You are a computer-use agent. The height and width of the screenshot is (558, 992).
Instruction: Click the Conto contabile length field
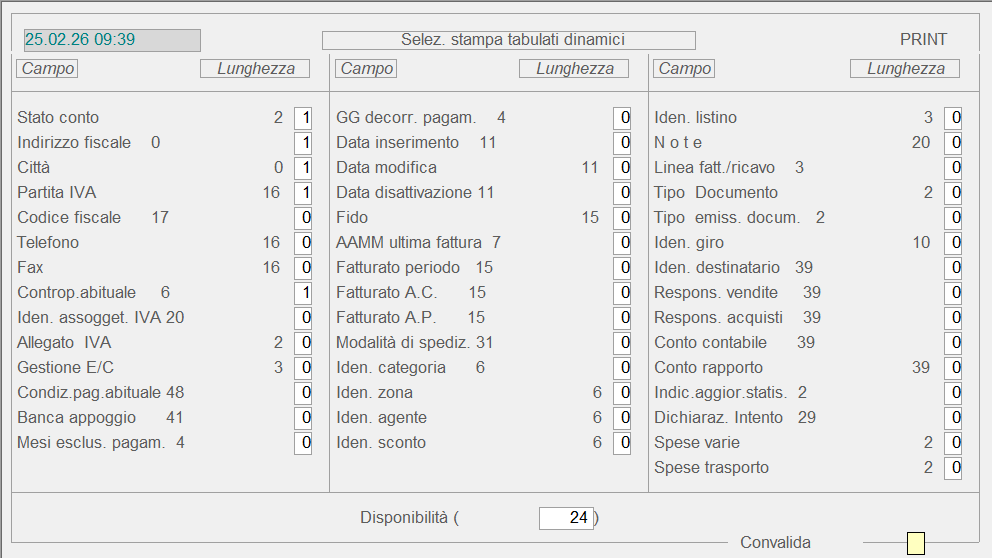pyautogui.click(x=953, y=343)
